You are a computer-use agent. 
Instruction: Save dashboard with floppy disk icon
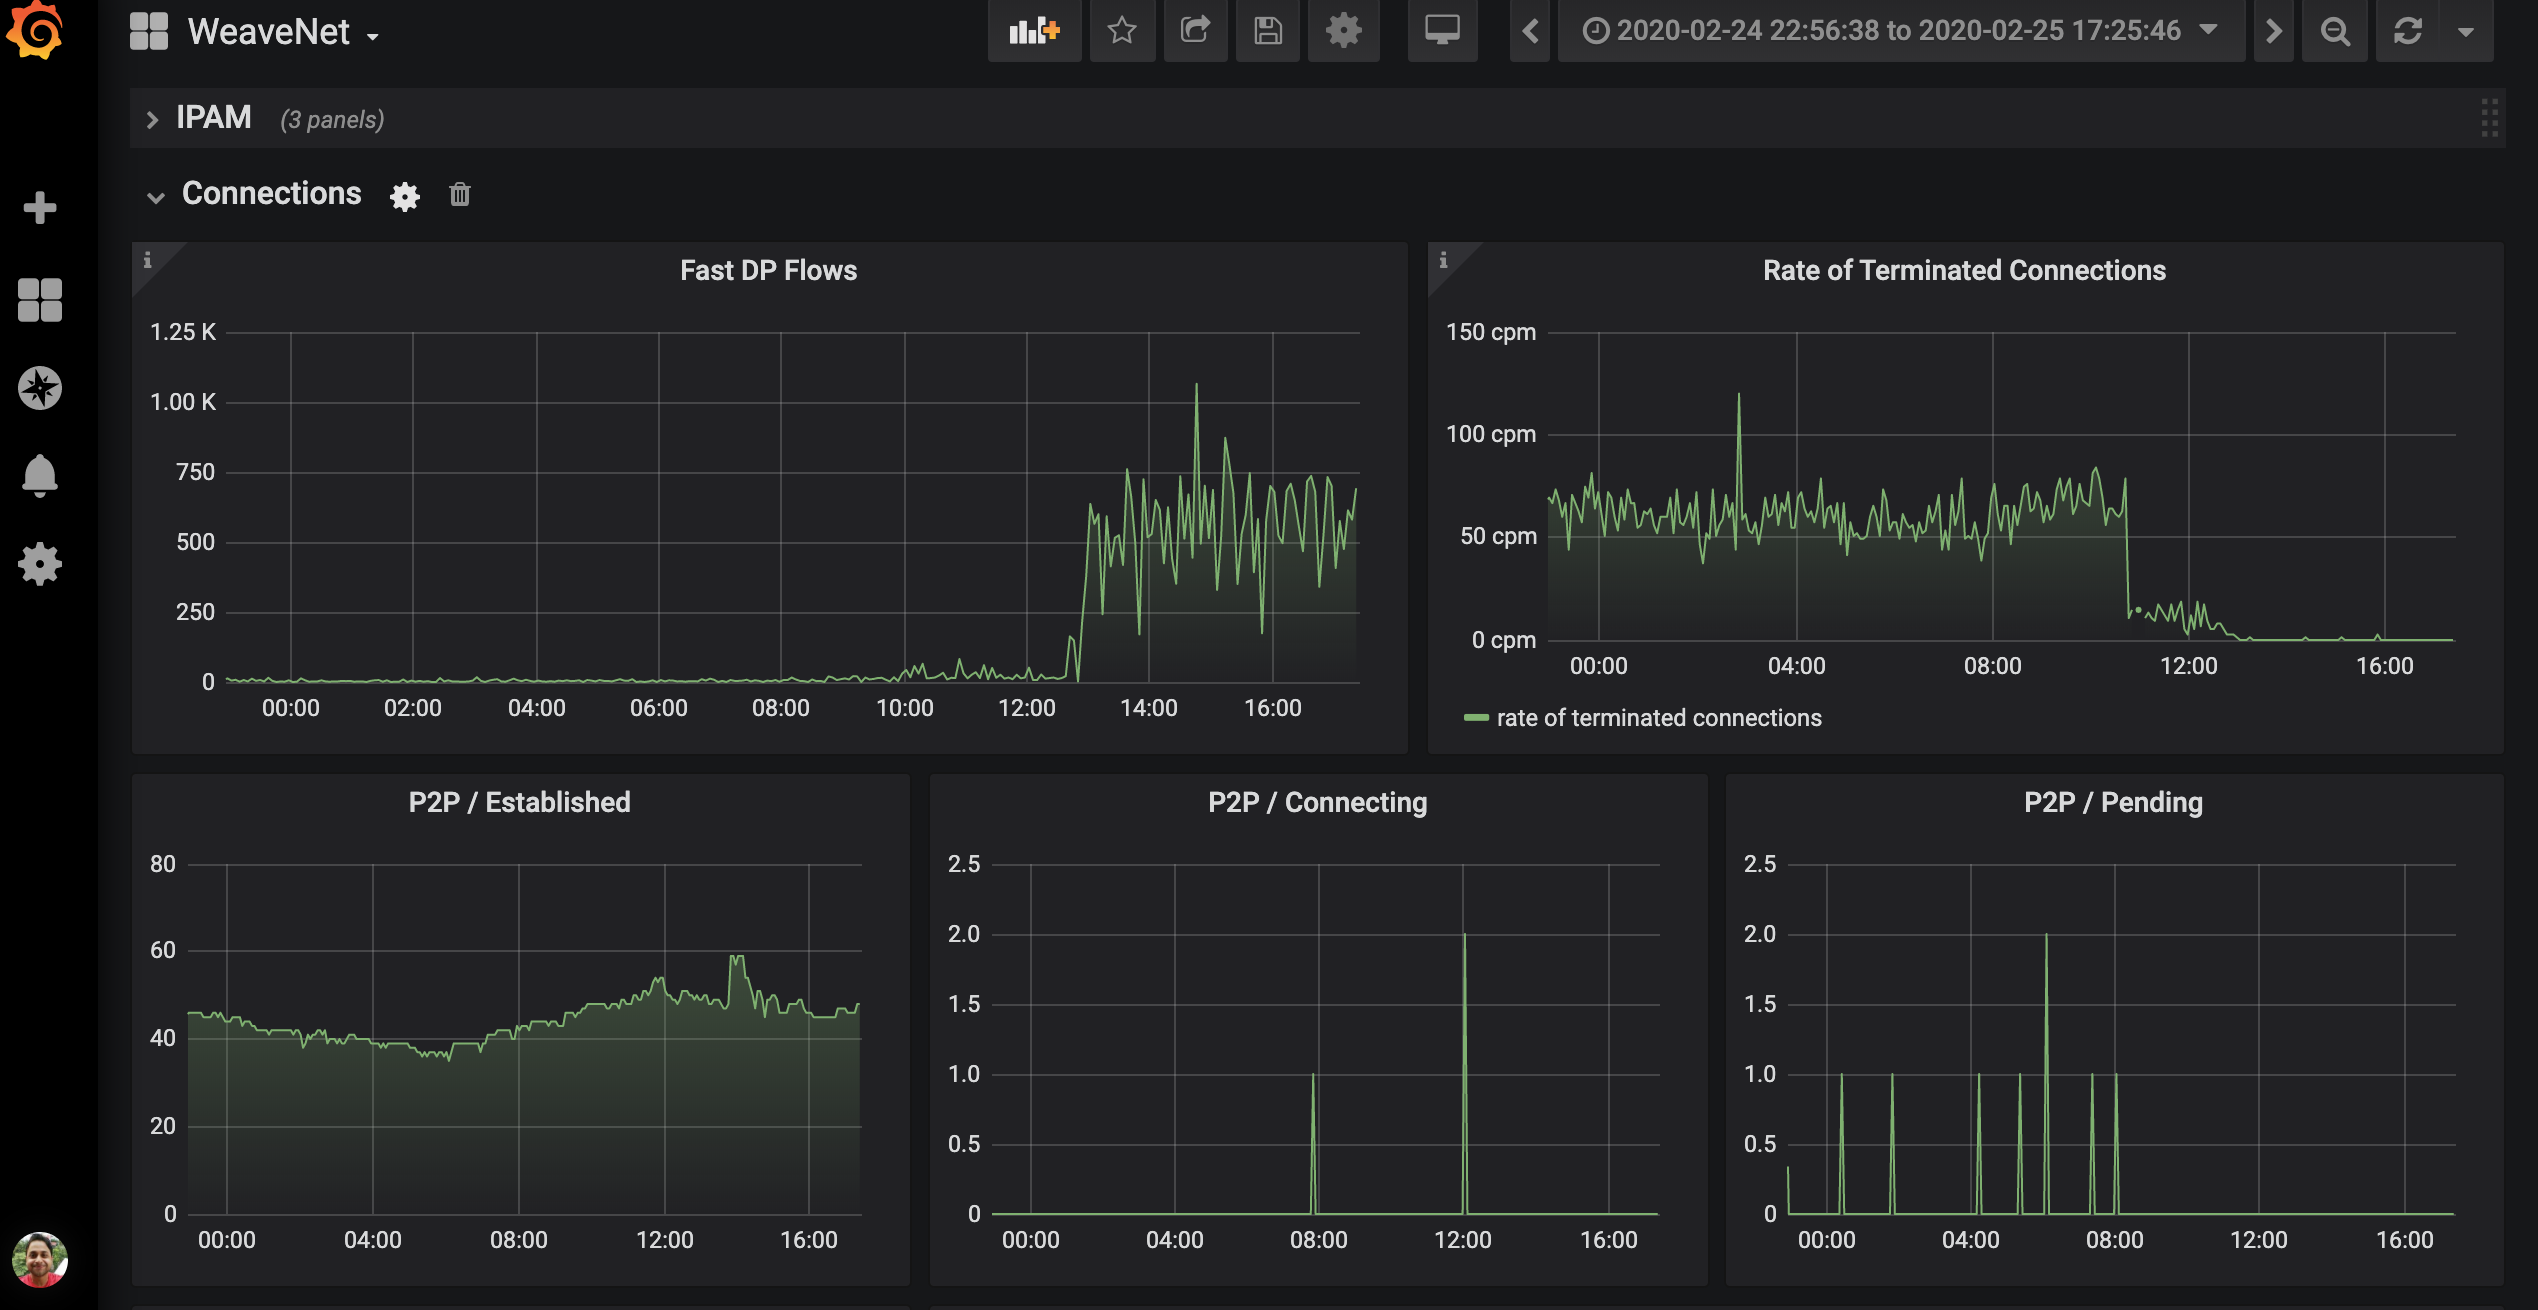coord(1267,31)
